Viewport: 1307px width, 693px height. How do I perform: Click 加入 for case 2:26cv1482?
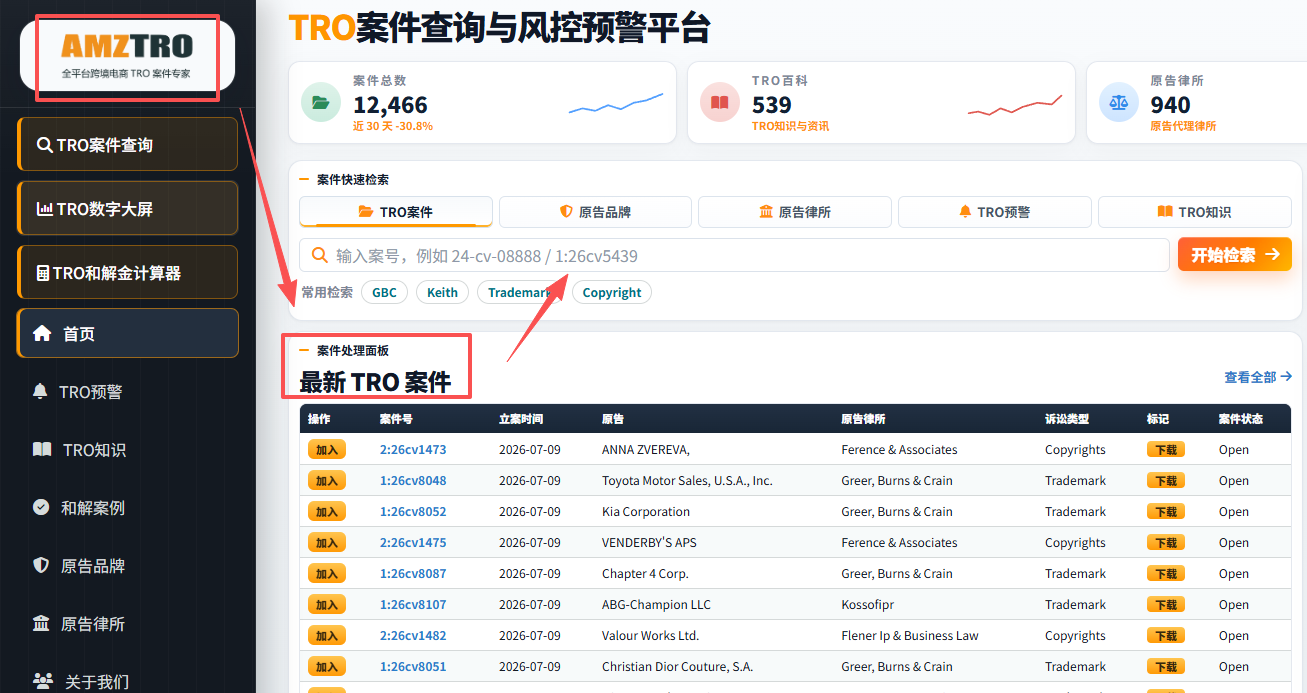(326, 635)
